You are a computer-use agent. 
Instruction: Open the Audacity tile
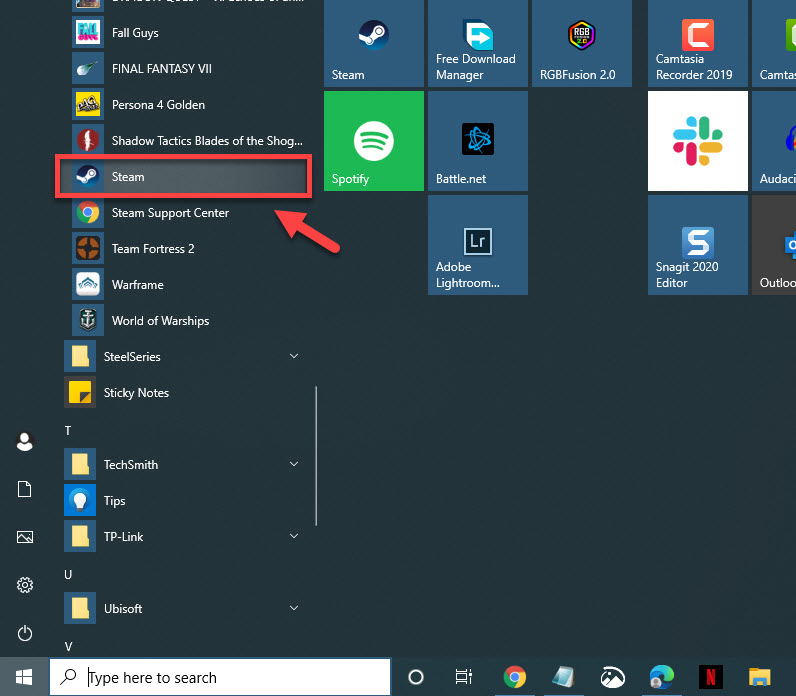[774, 141]
